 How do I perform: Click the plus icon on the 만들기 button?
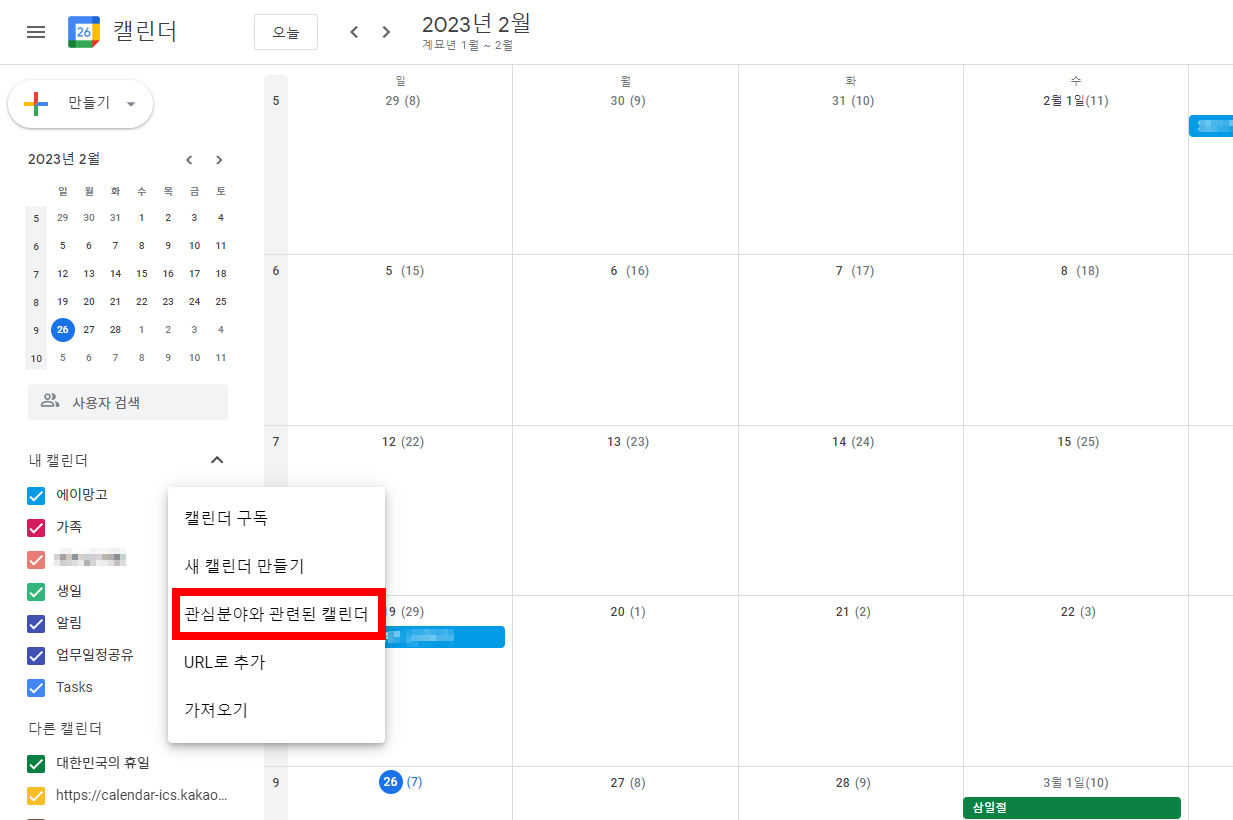(38, 103)
